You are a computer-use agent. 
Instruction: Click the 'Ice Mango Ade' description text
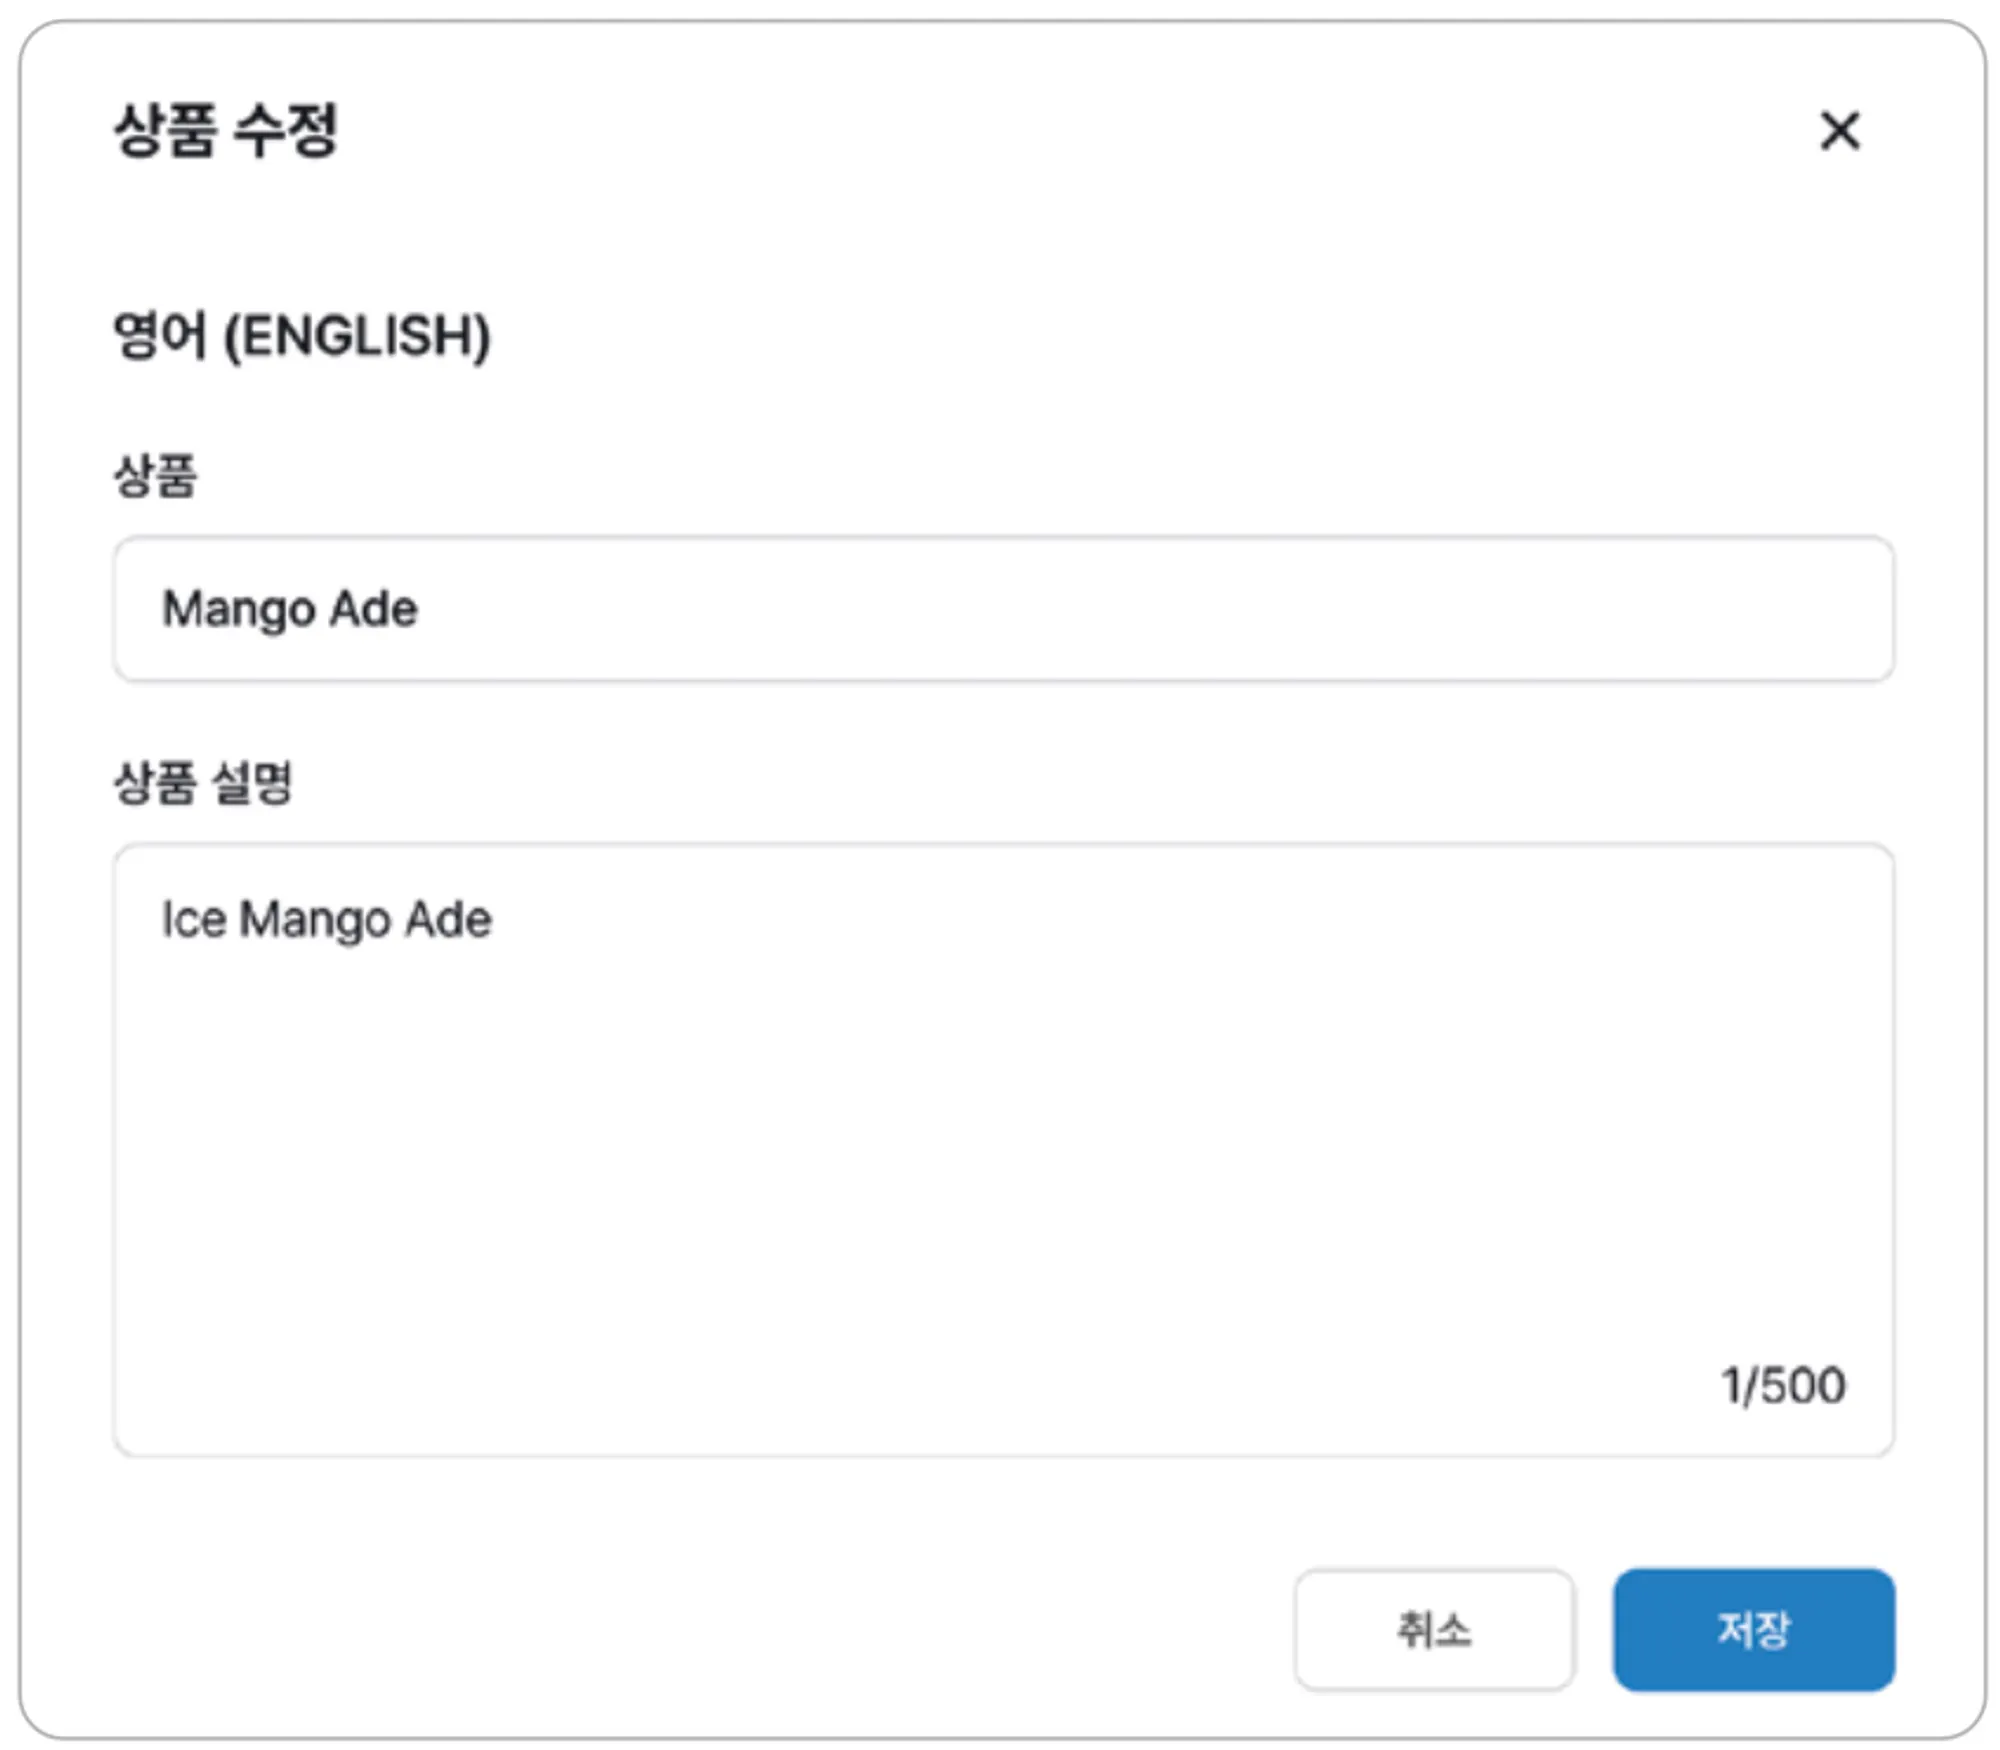point(327,919)
